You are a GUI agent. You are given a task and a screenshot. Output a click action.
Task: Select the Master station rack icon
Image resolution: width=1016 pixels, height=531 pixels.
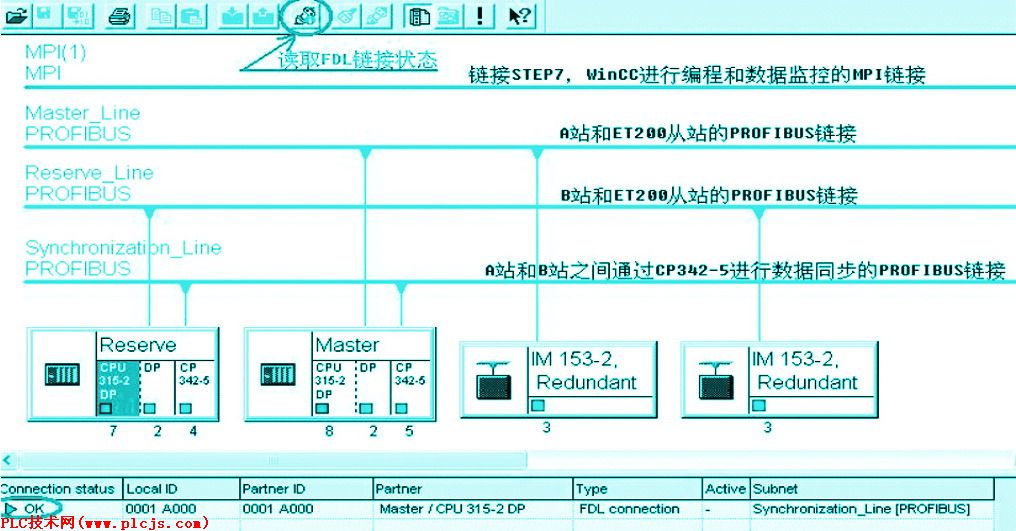pos(278,374)
